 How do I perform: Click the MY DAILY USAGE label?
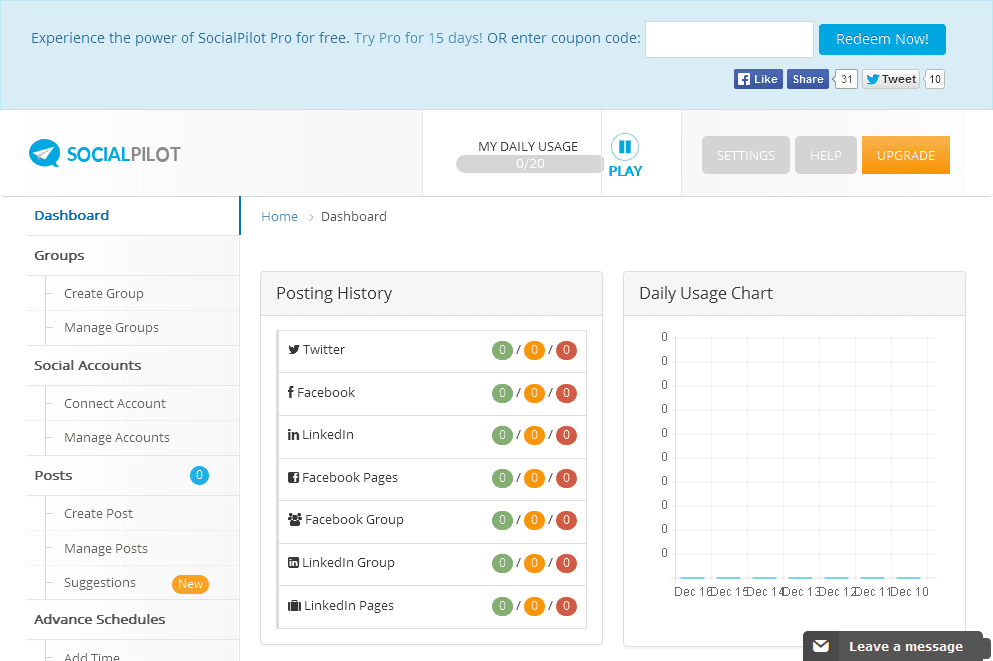pos(528,147)
